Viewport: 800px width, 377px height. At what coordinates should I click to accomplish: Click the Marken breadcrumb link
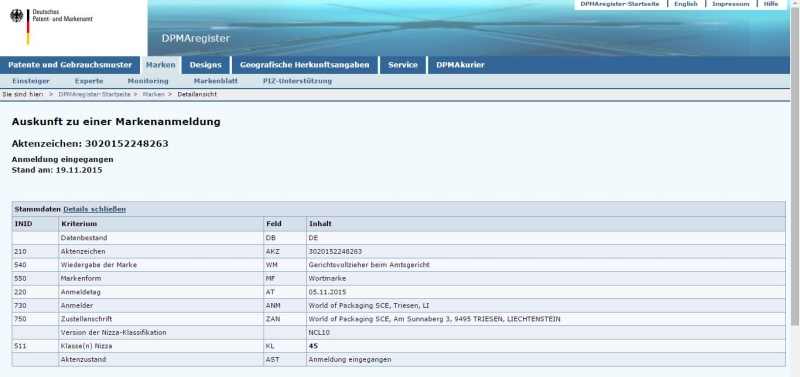click(154, 94)
